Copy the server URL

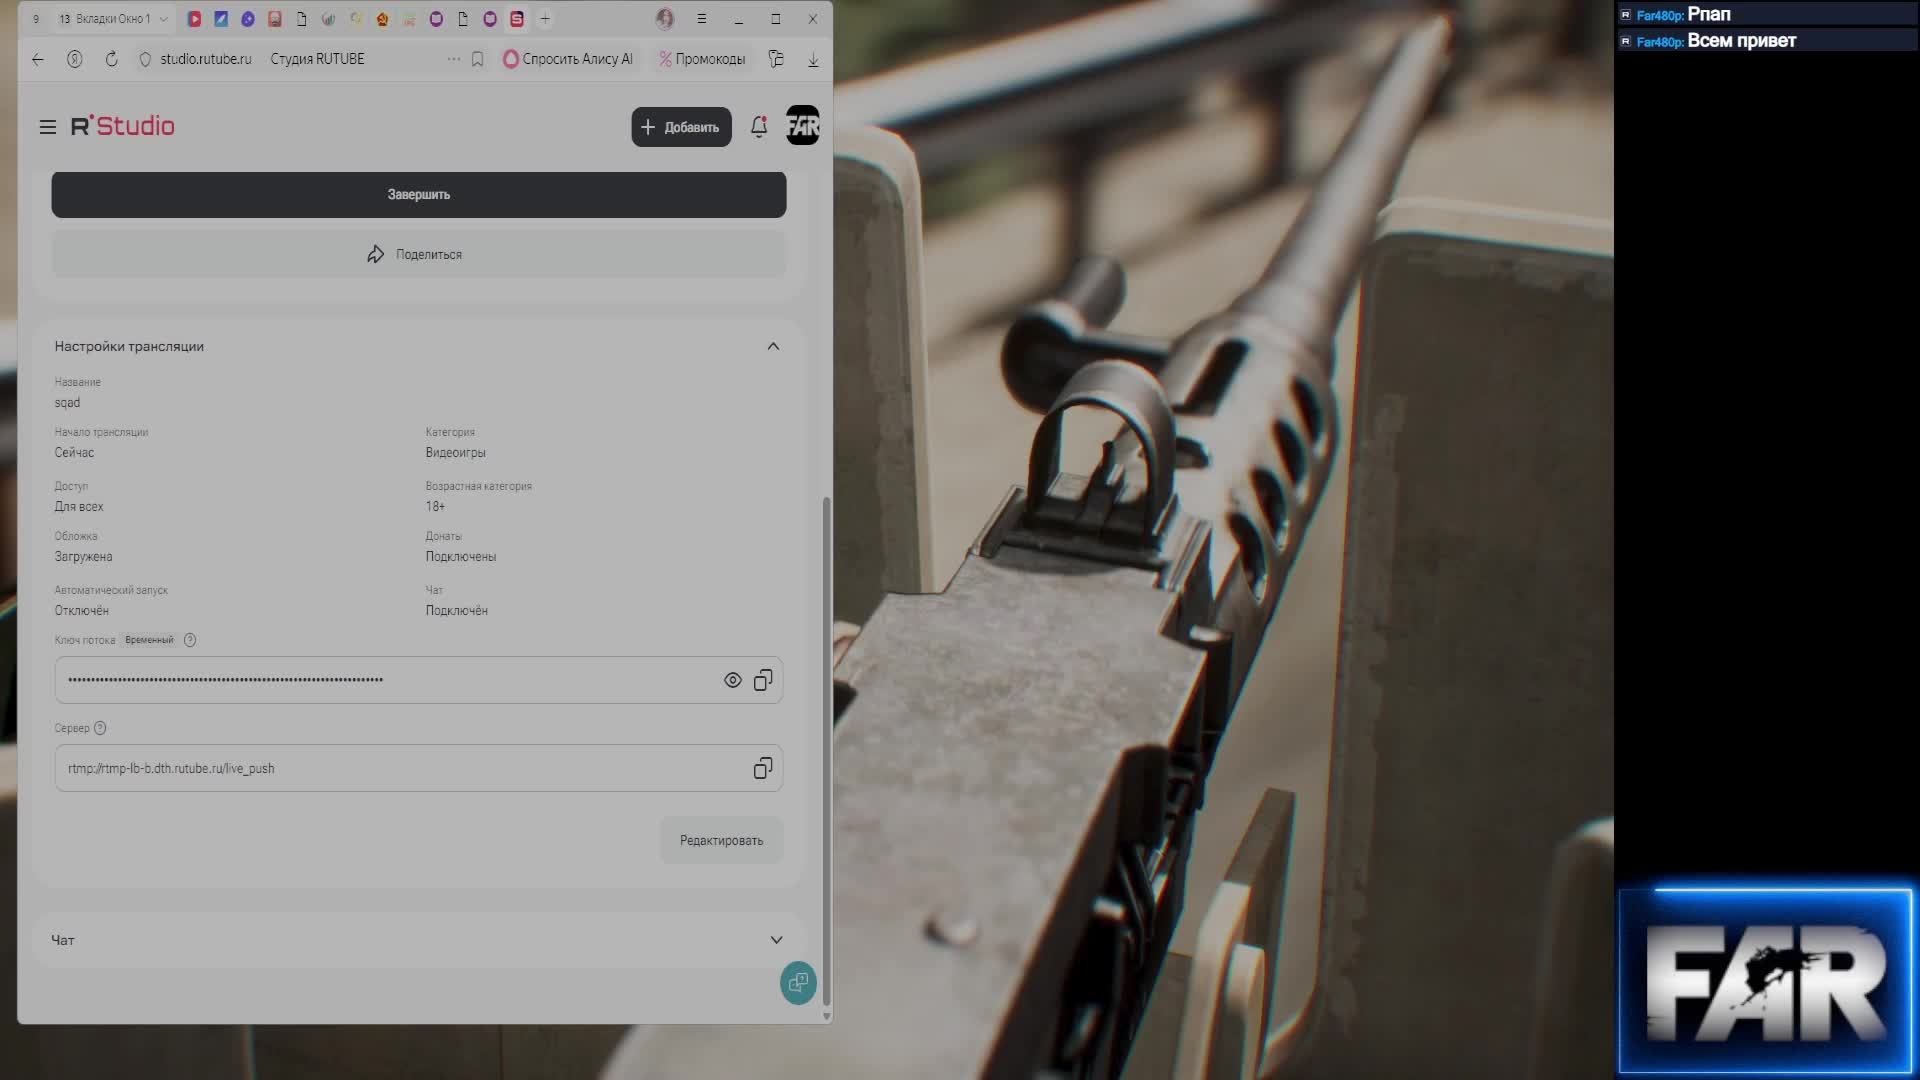(x=763, y=768)
